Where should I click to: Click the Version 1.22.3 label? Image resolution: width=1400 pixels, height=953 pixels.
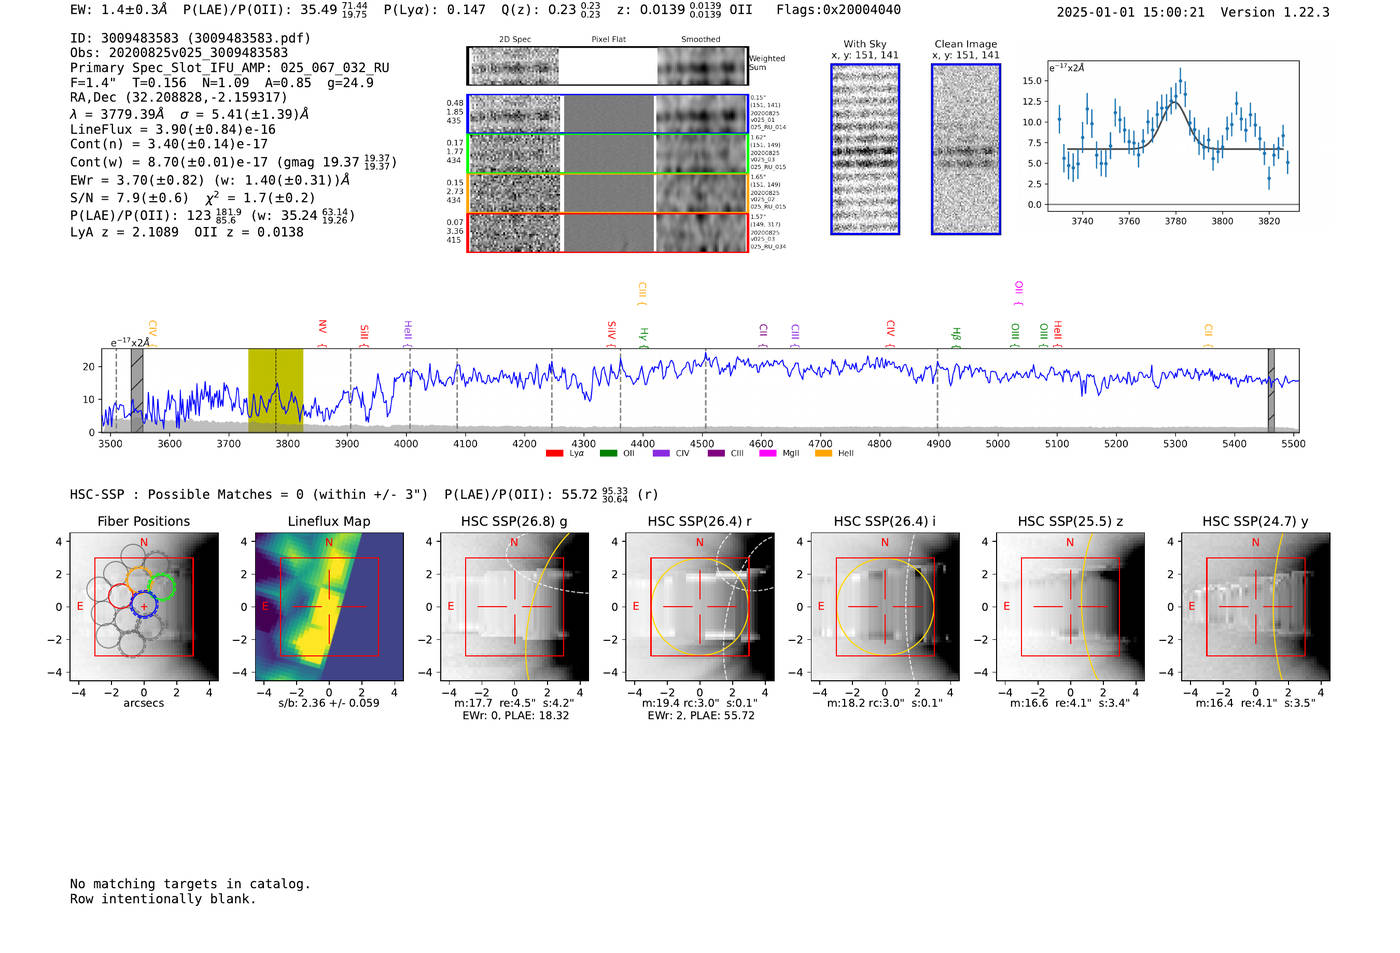pos(1275,12)
